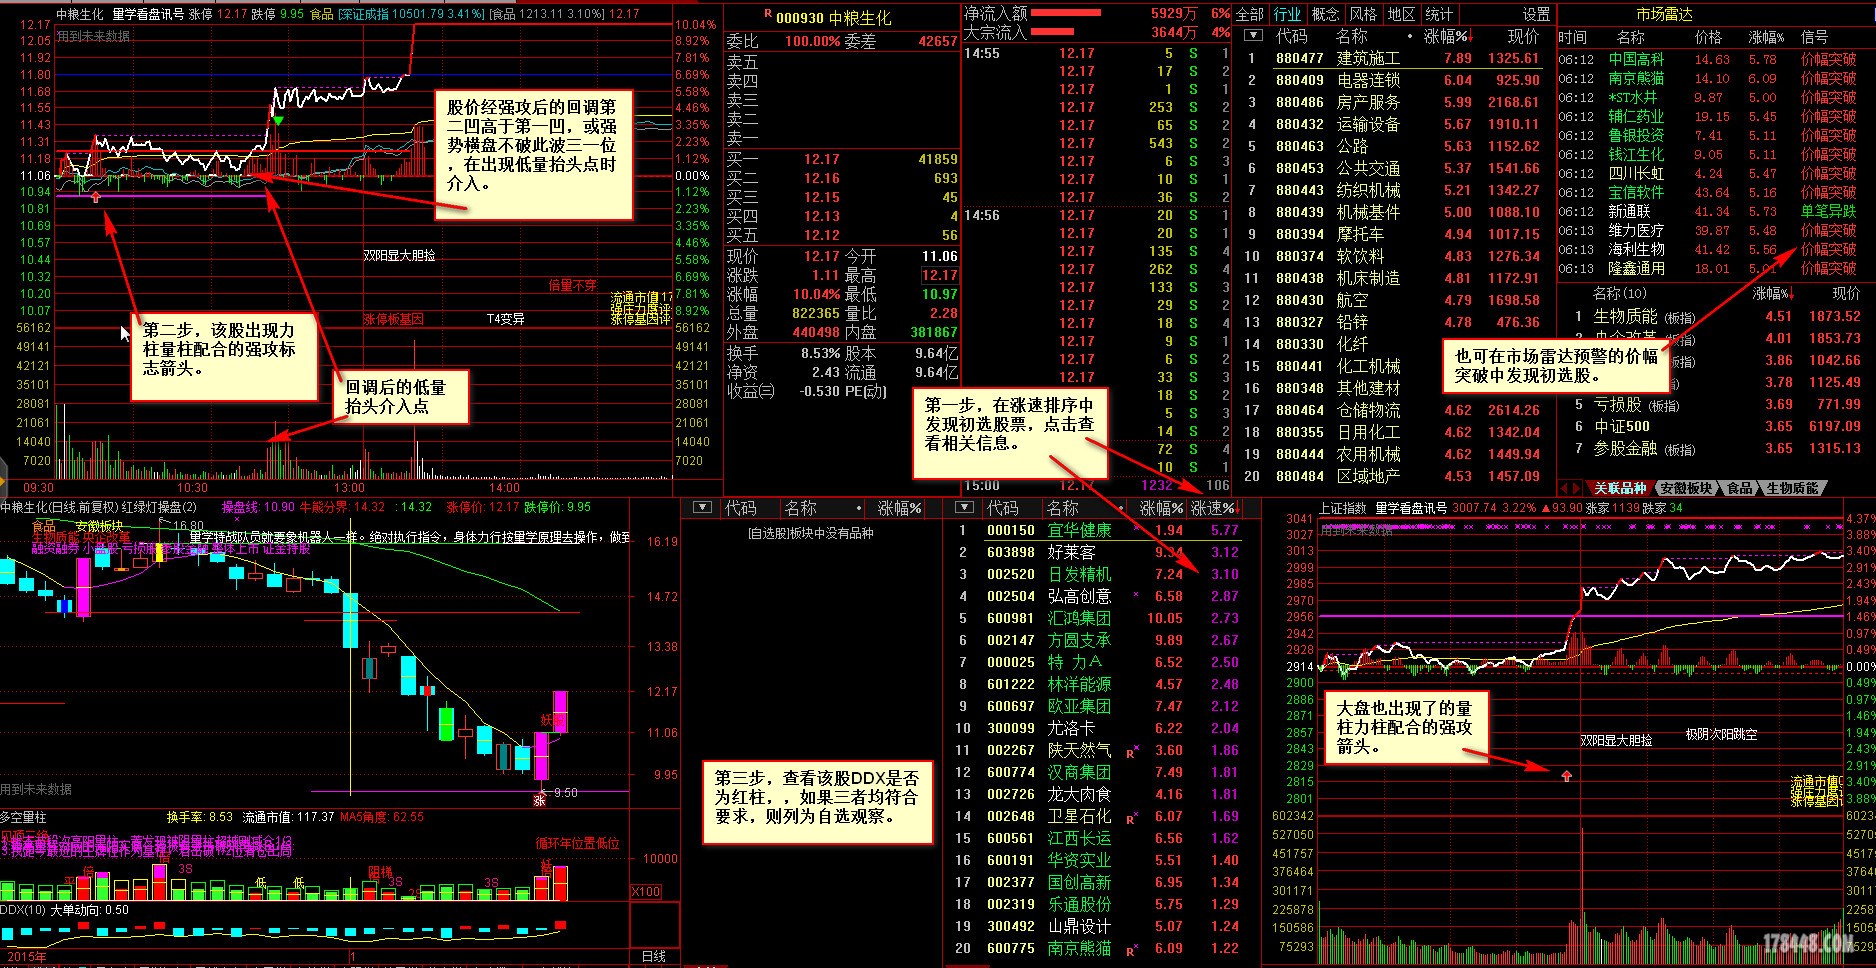Select stock row 000150 宜华健康
1876x968 pixels.
tap(1098, 530)
